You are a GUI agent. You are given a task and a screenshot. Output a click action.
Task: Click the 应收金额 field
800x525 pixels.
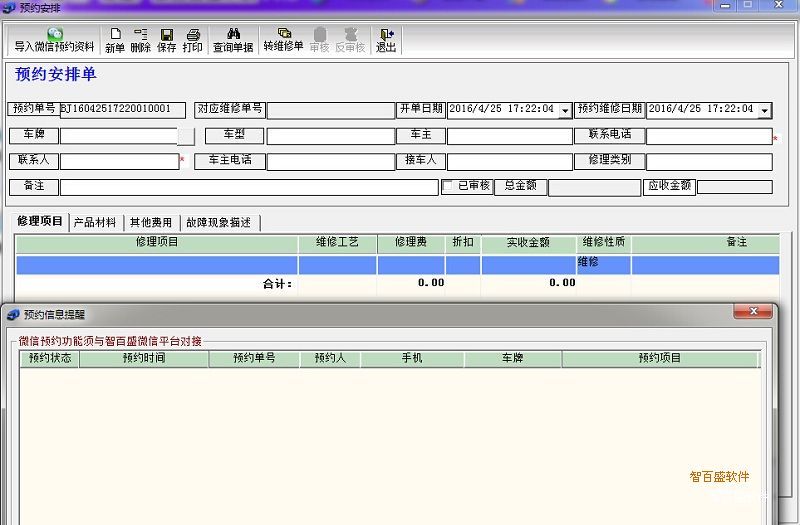tap(735, 187)
